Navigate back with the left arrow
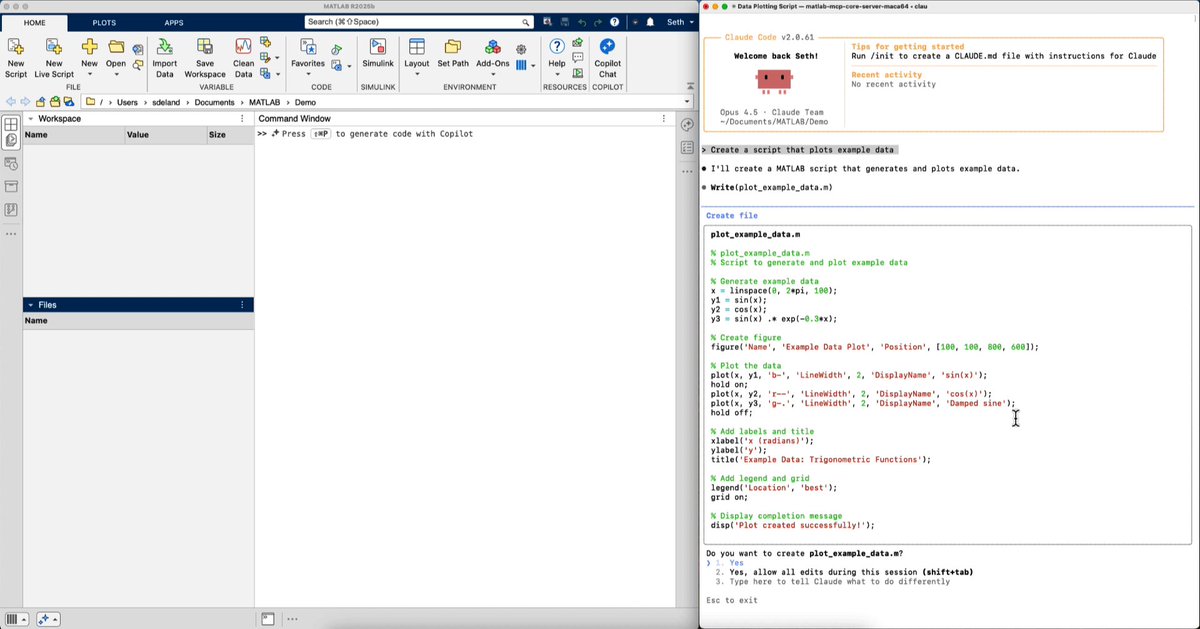This screenshot has width=1200, height=629. click(x=10, y=102)
